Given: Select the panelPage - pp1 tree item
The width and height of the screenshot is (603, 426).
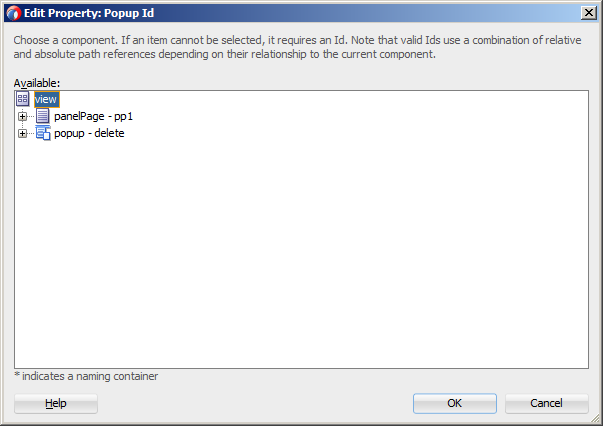Looking at the screenshot, I should [x=93, y=116].
